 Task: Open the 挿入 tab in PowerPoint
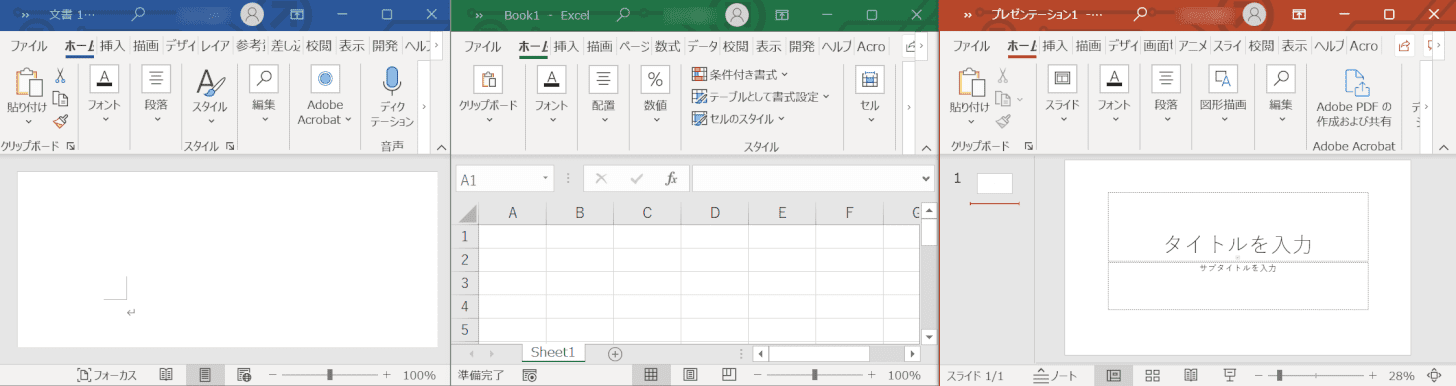[1055, 46]
